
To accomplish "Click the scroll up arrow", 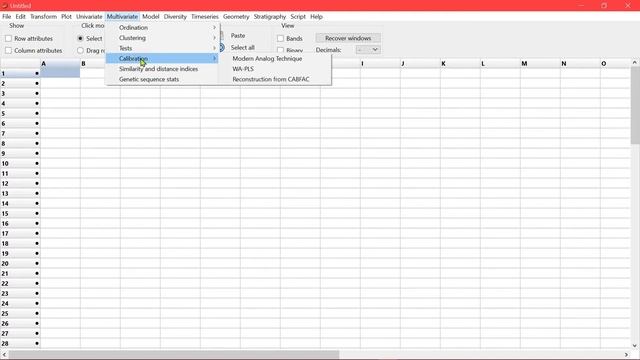I will 635,62.
